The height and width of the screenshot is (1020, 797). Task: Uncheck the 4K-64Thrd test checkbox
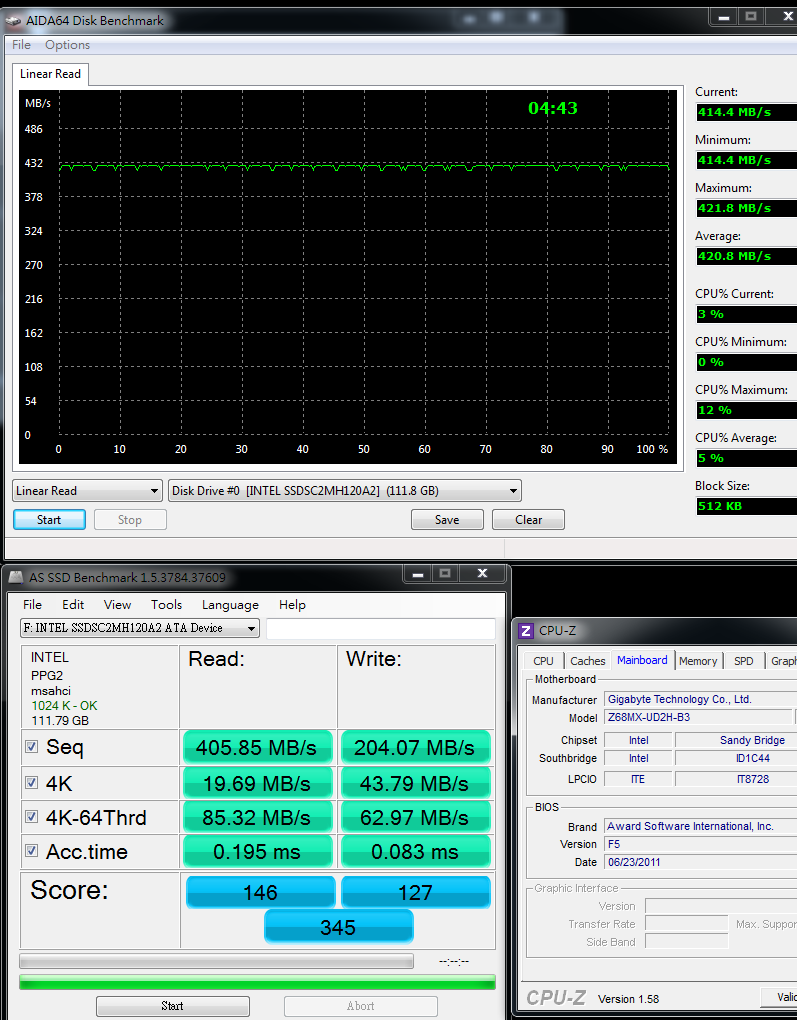click(31, 816)
